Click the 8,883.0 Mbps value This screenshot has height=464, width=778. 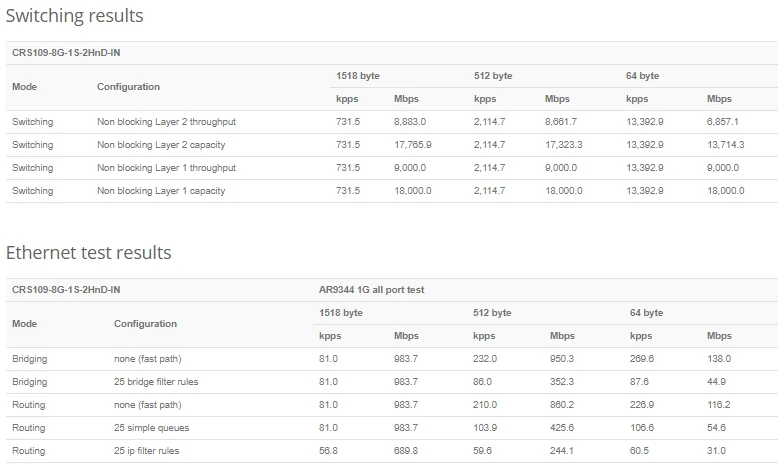point(412,122)
